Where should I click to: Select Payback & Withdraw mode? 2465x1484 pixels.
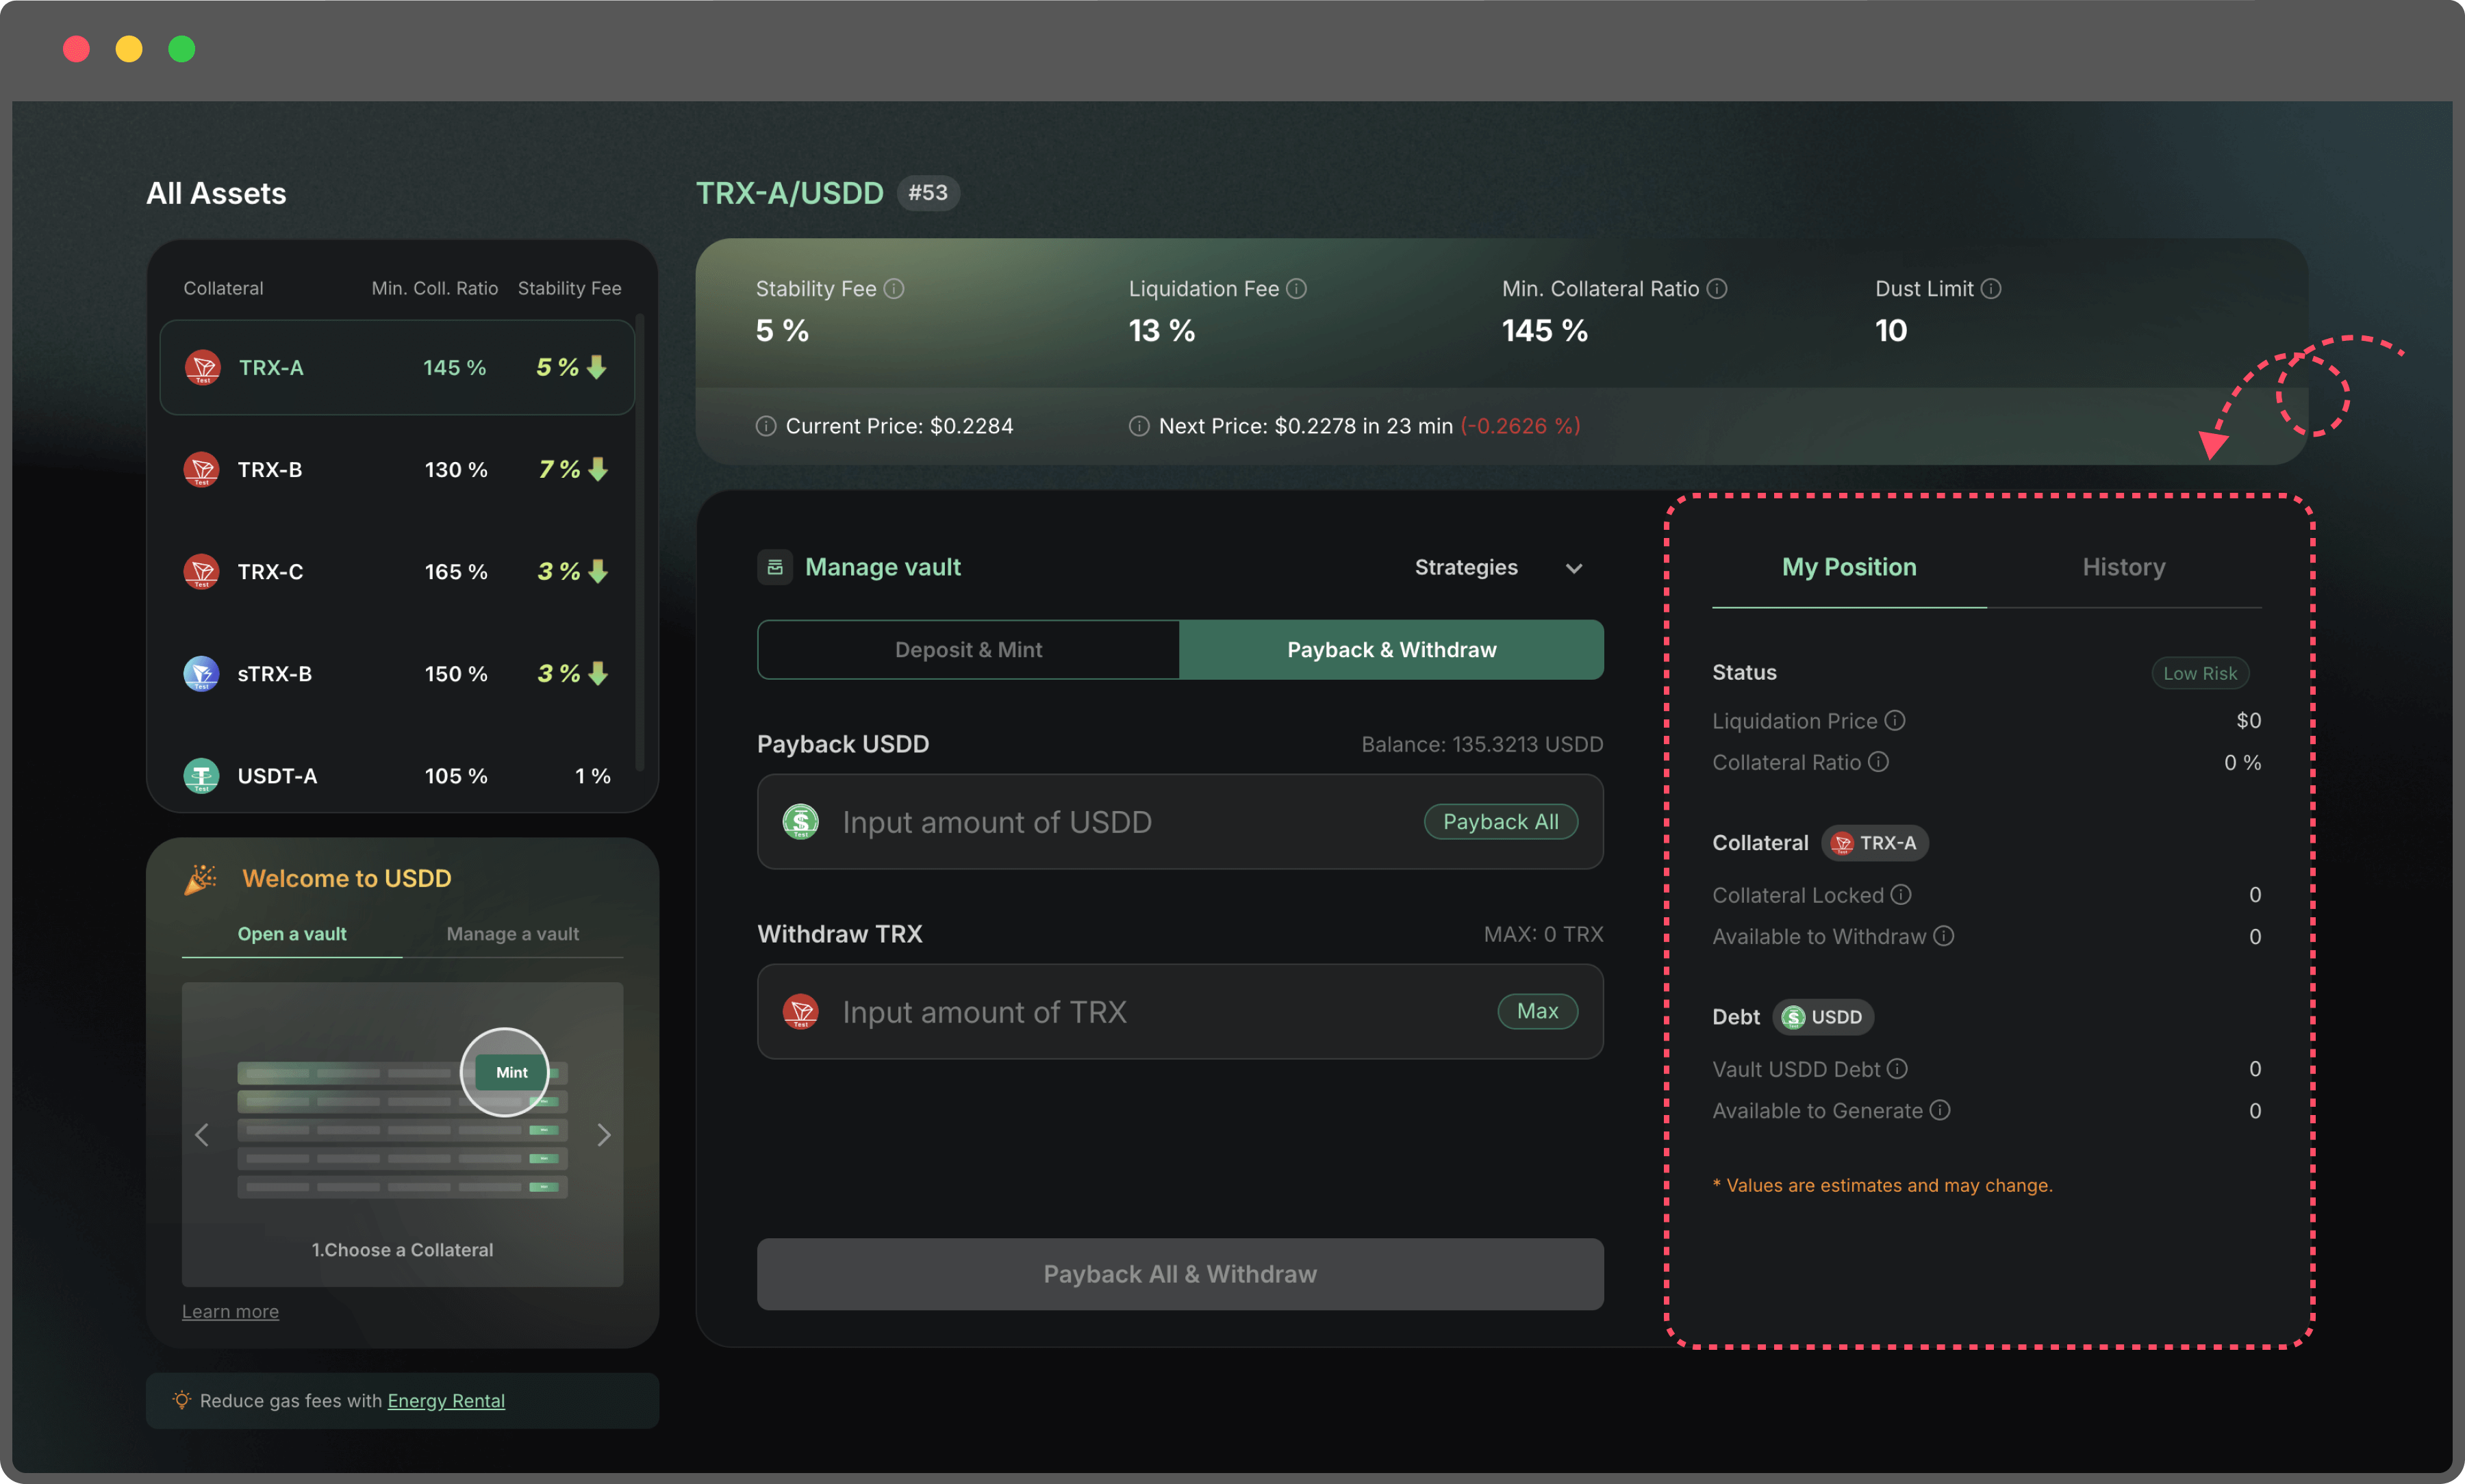[1391, 650]
